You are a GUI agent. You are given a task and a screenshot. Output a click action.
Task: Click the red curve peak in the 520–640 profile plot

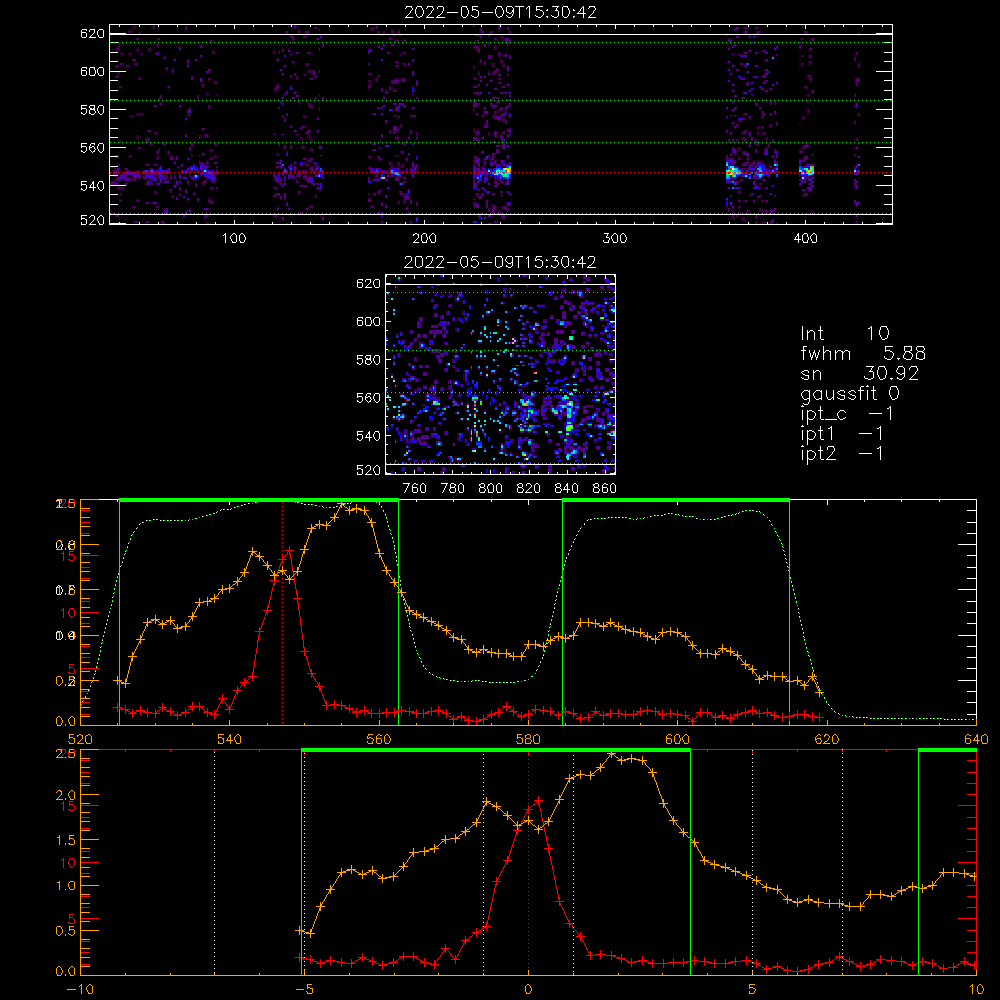(x=290, y=549)
